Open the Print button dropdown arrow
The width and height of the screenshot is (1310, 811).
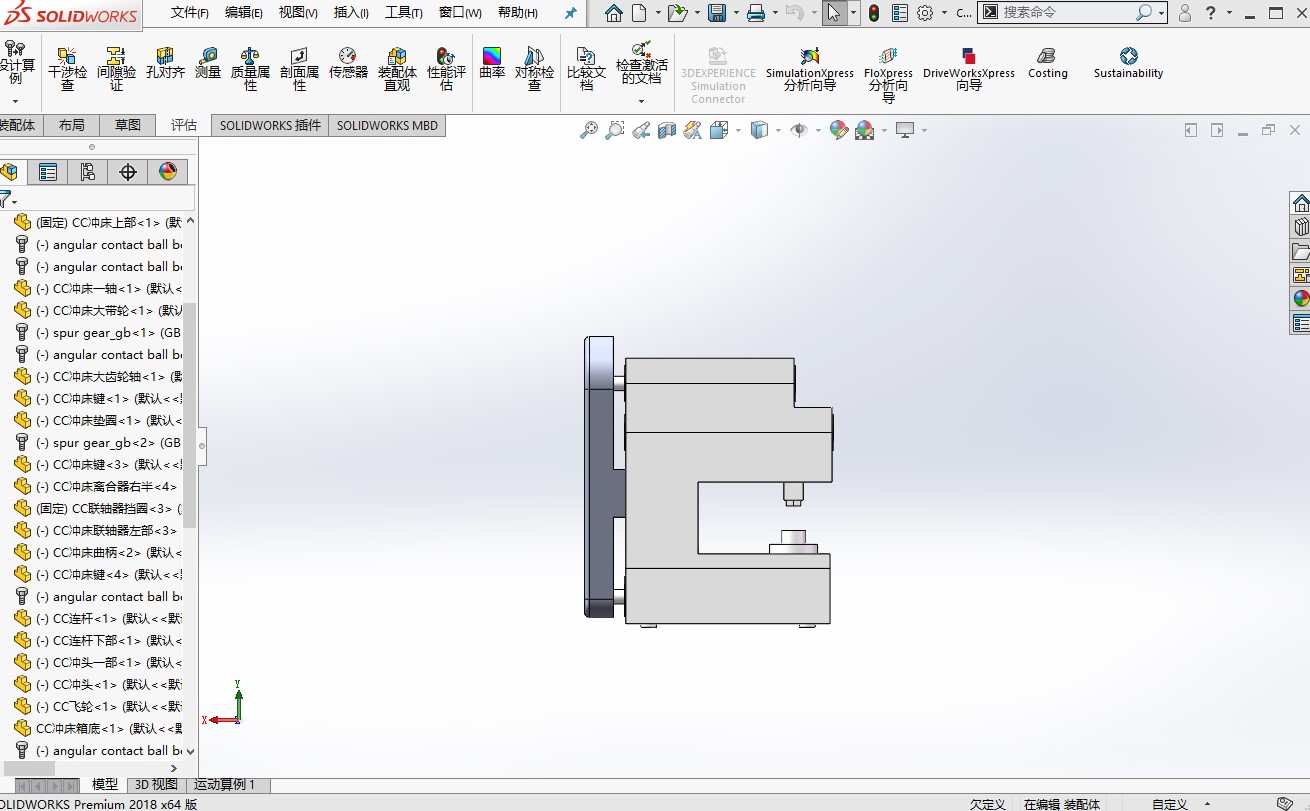click(774, 13)
